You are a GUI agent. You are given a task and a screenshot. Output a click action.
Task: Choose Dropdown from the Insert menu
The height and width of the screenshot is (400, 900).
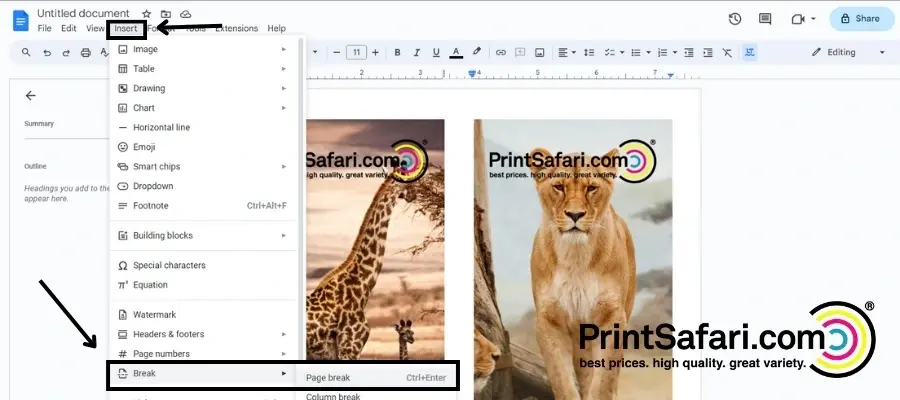[x=204, y=186]
